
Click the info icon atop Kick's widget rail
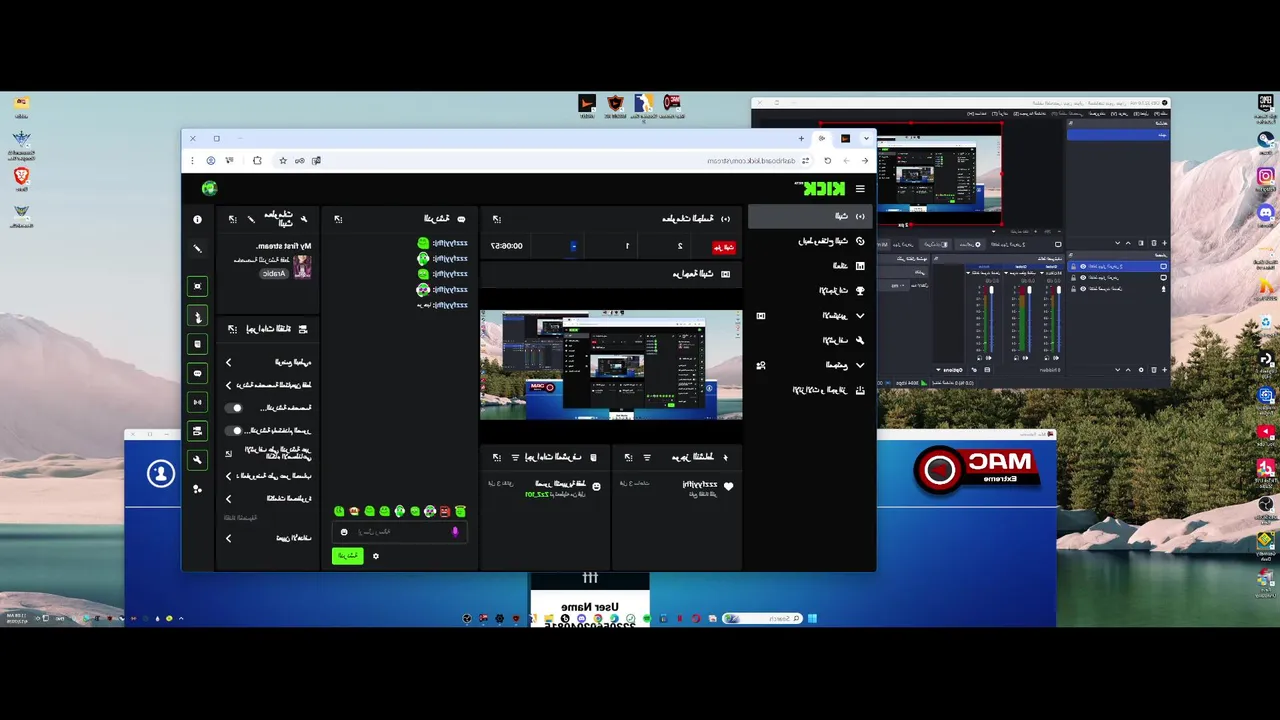point(197,219)
